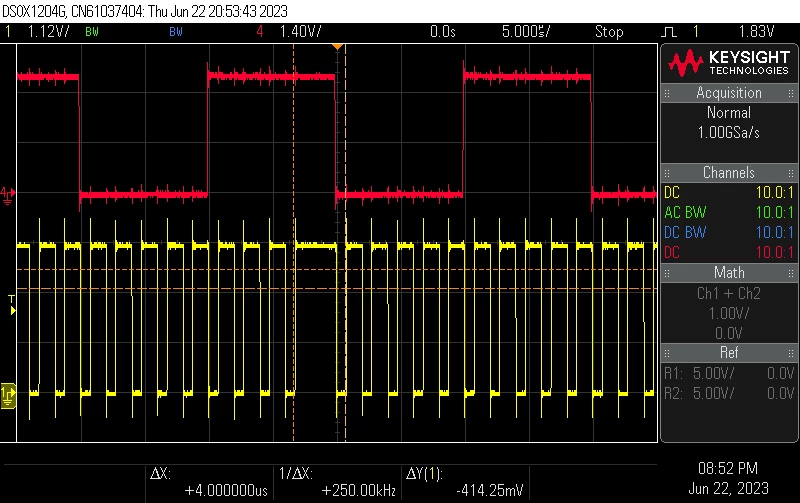800x503 pixels.
Task: Open the Math panel header
Action: click(x=729, y=272)
